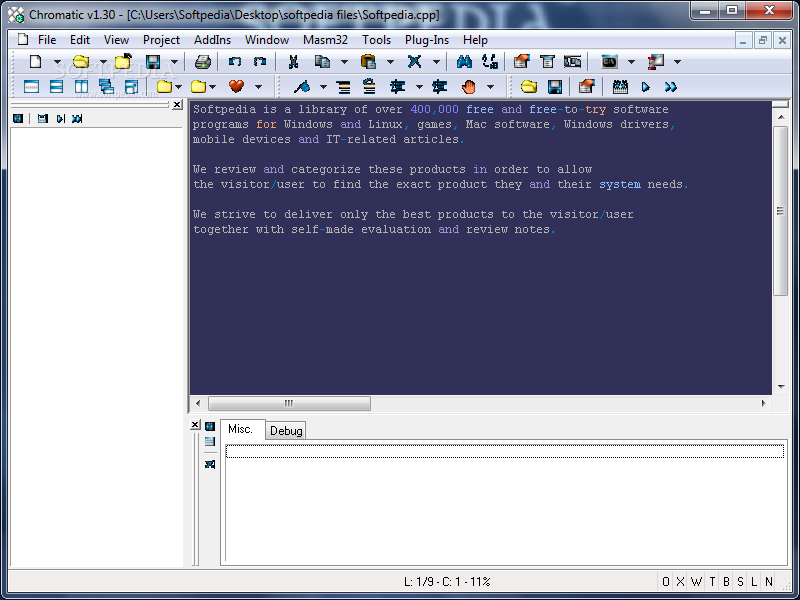Screen dimensions: 800x600
Task: Click the Redo arrow icon
Action: 260,62
